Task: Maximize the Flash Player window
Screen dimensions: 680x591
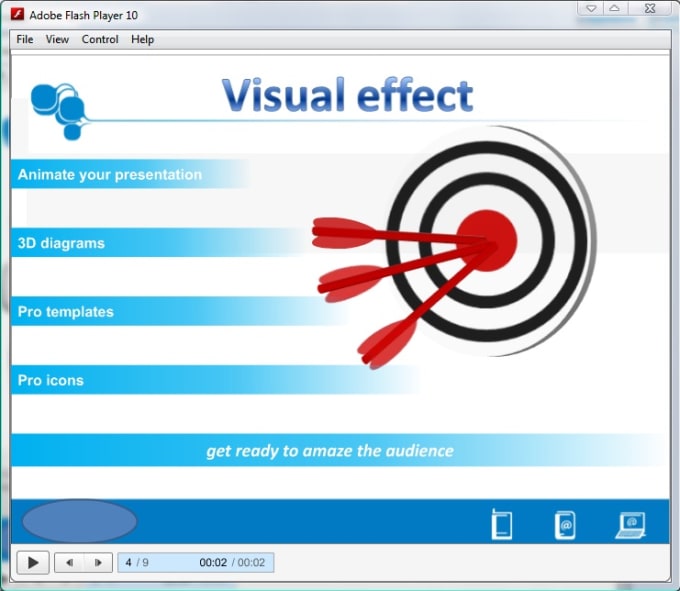Action: pyautogui.click(x=615, y=8)
